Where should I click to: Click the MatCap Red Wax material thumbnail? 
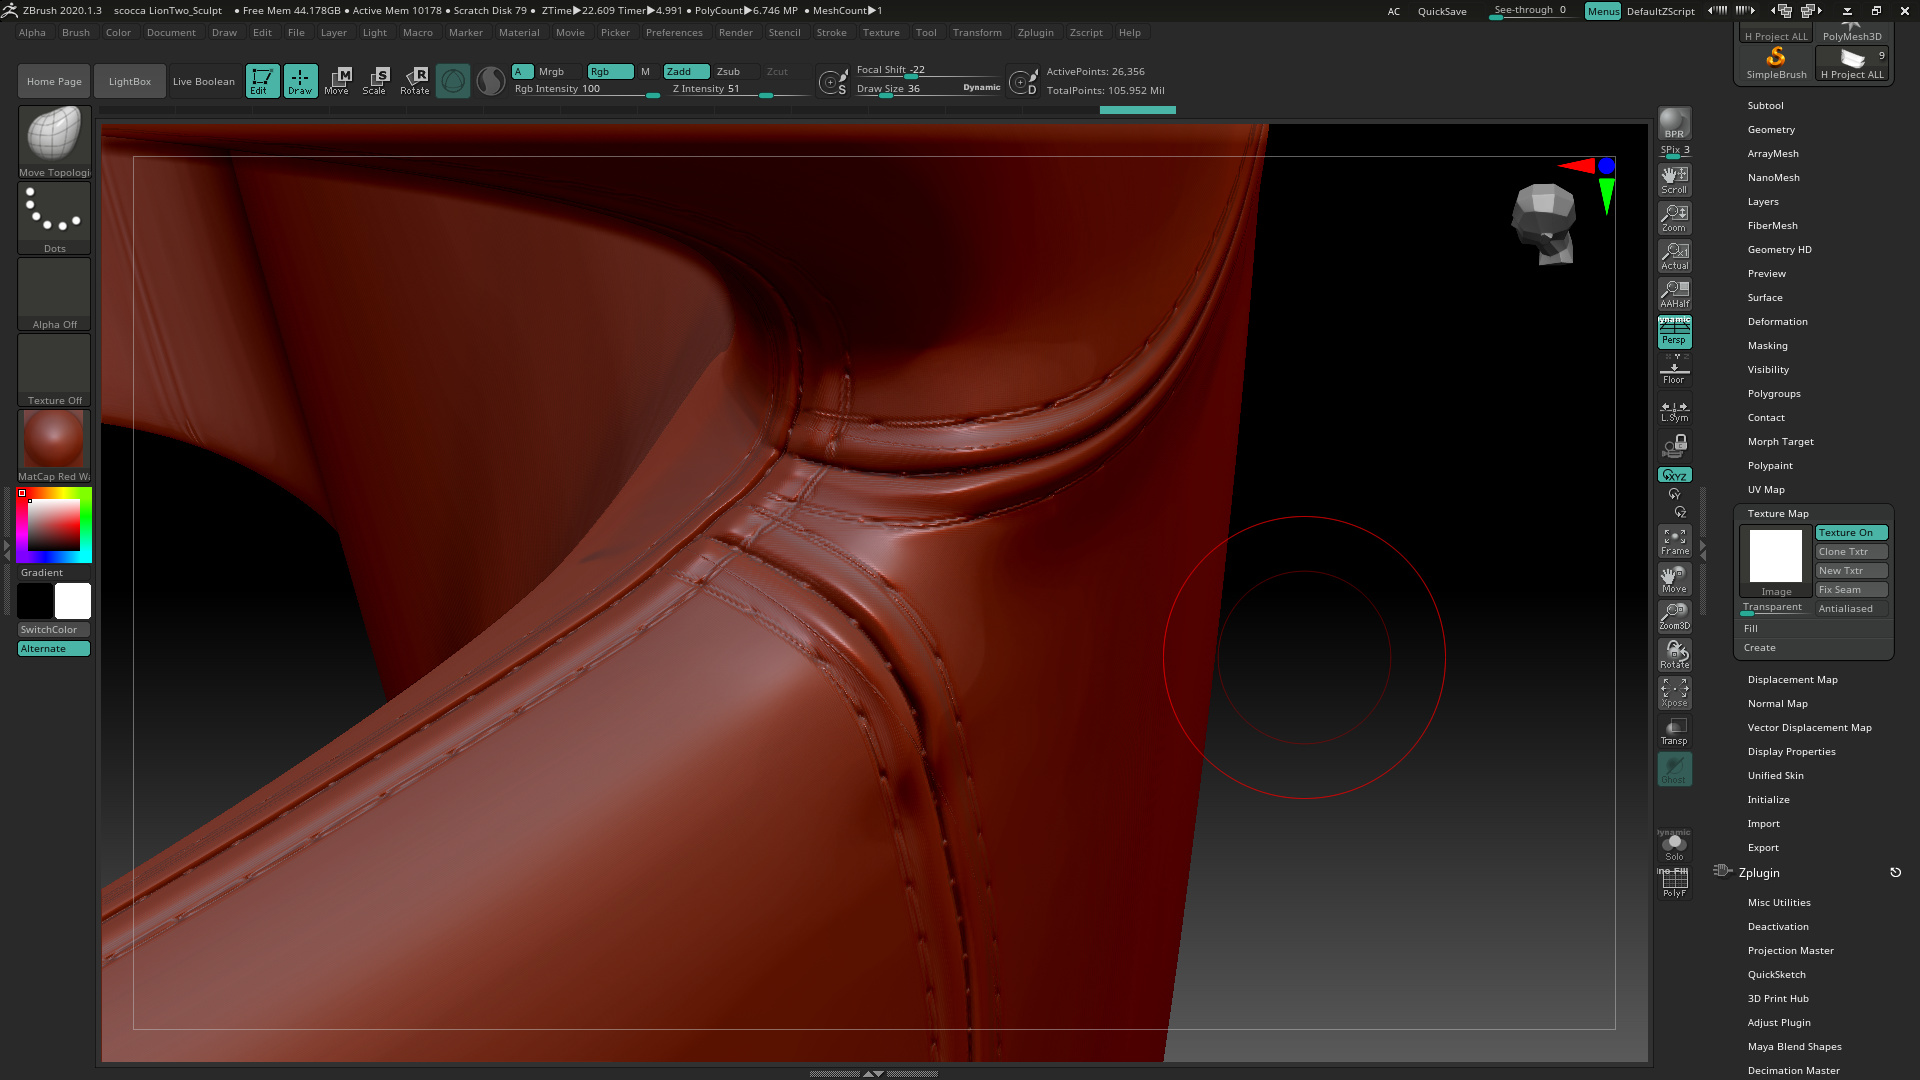point(54,440)
